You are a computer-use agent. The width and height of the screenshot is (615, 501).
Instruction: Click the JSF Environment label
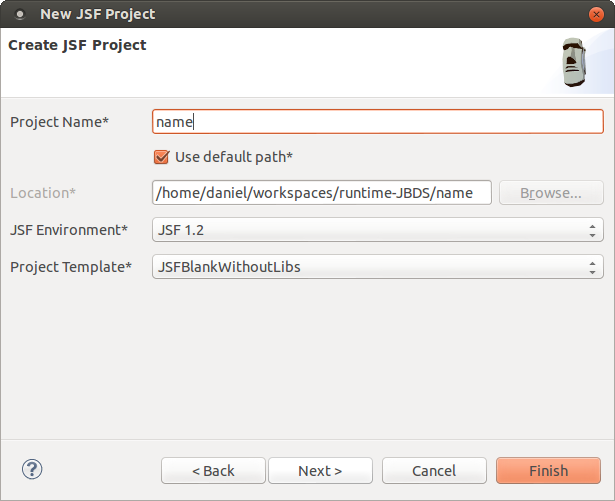click(69, 230)
